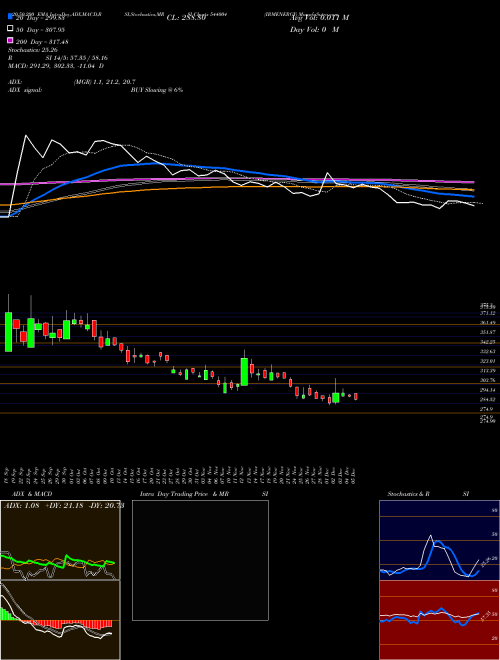
Task: Click the 294.14 price axis label
Action: [487, 390]
